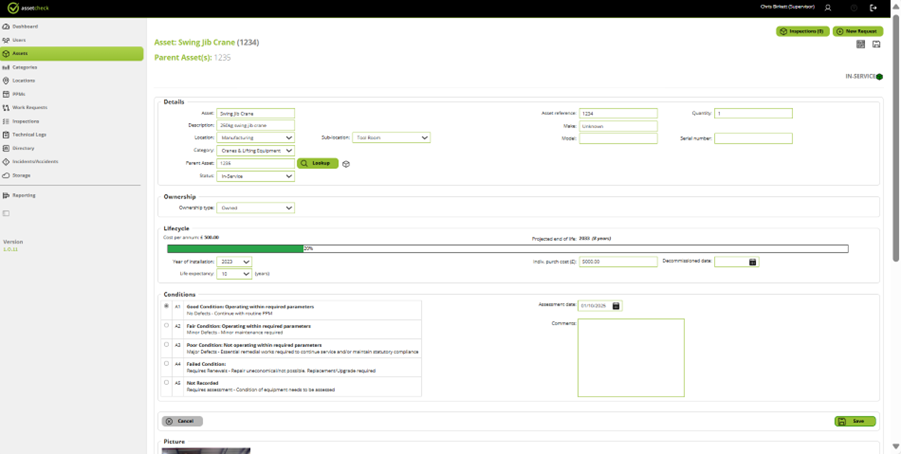Image resolution: width=901 pixels, height=454 pixels.
Task: Open the QR code icon below New Request
Action: [x=861, y=45]
